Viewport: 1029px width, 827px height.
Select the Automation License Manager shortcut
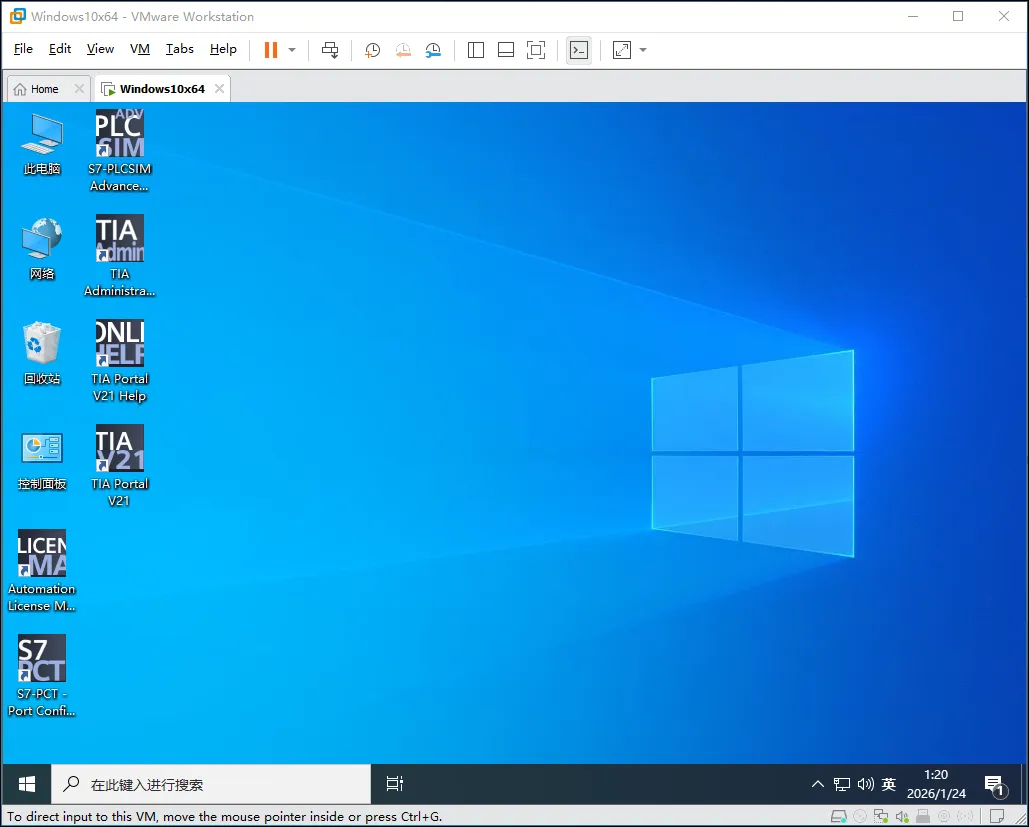pyautogui.click(x=42, y=571)
